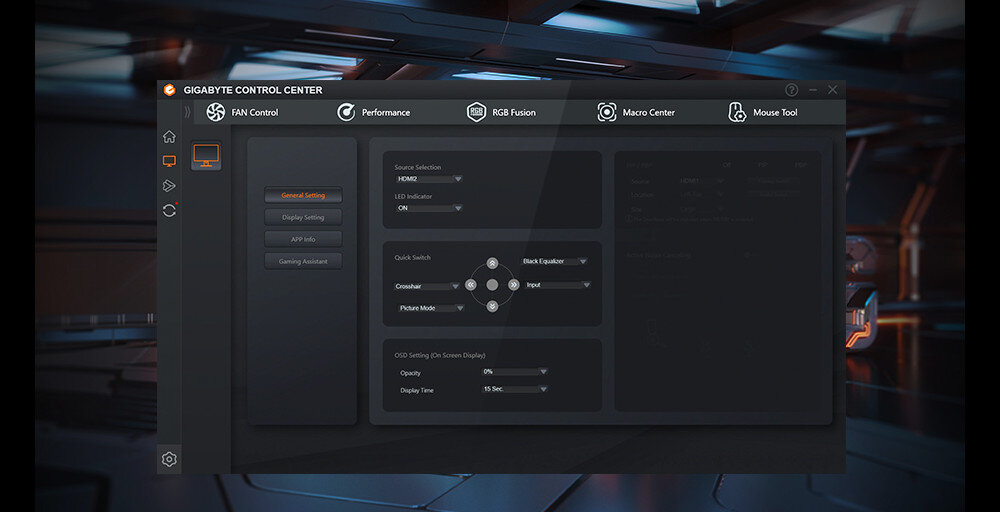Click the LED Indicator label
The width and height of the screenshot is (1000, 512).
click(413, 196)
